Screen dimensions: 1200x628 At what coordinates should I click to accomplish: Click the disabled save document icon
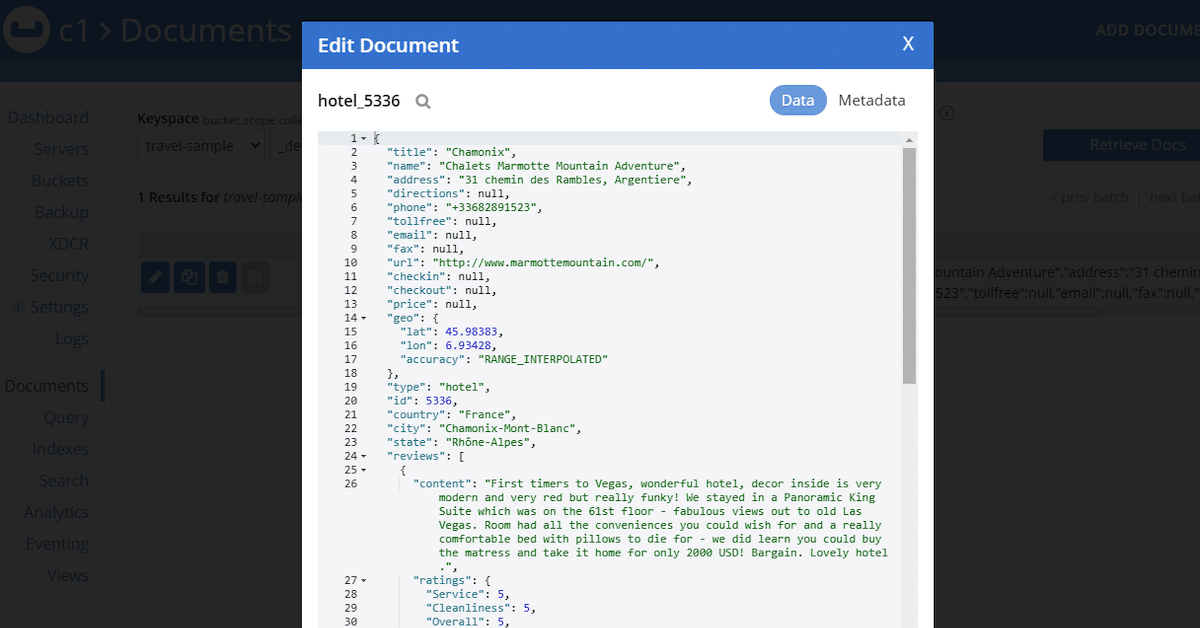click(x=255, y=278)
